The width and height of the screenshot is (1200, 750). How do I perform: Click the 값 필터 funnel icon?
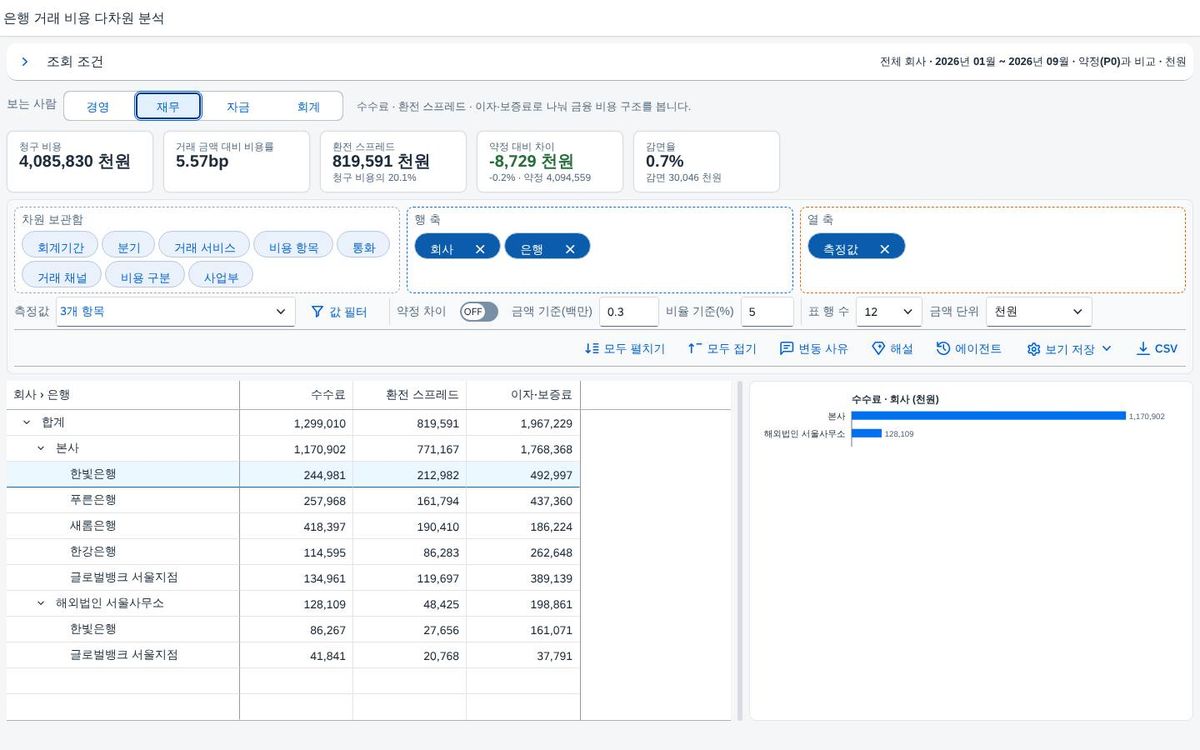[x=317, y=312]
